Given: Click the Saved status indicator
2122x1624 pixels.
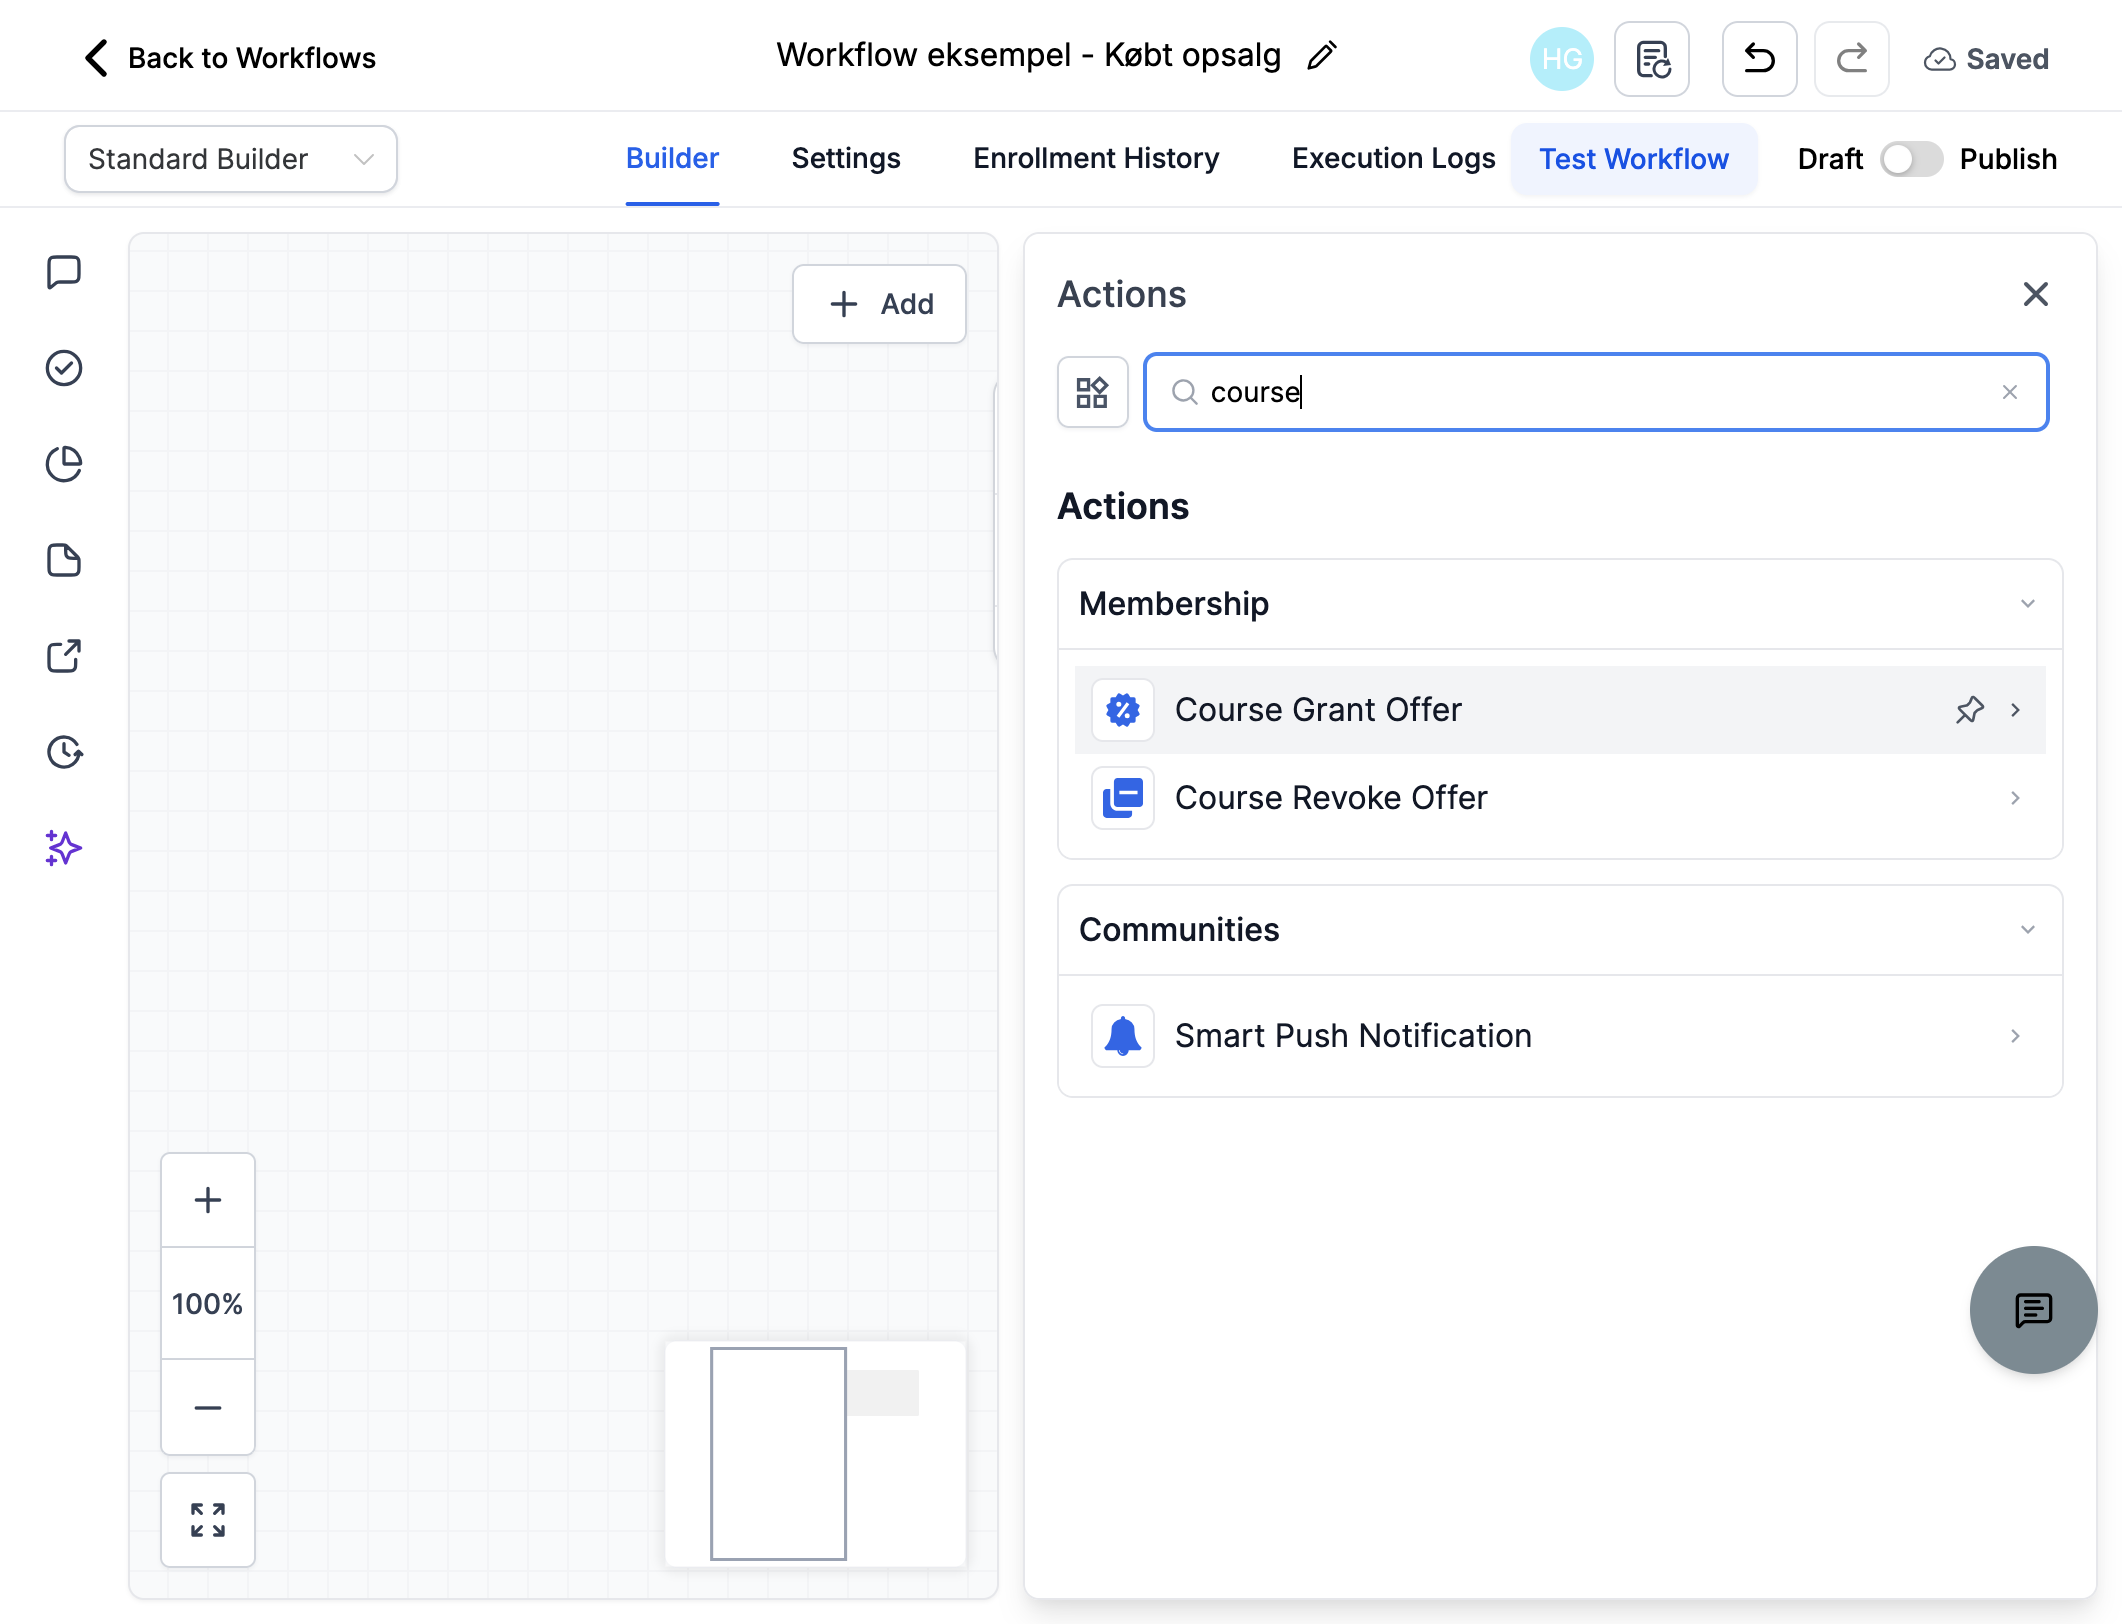Looking at the screenshot, I should 1986,59.
